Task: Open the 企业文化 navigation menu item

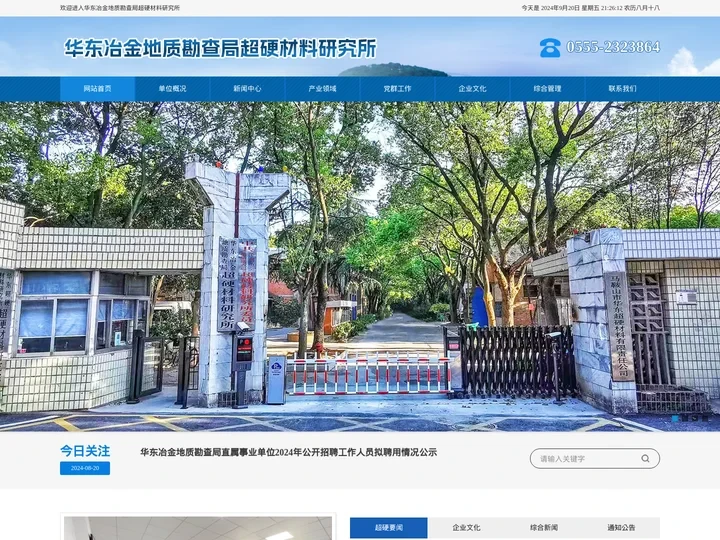Action: (472, 89)
